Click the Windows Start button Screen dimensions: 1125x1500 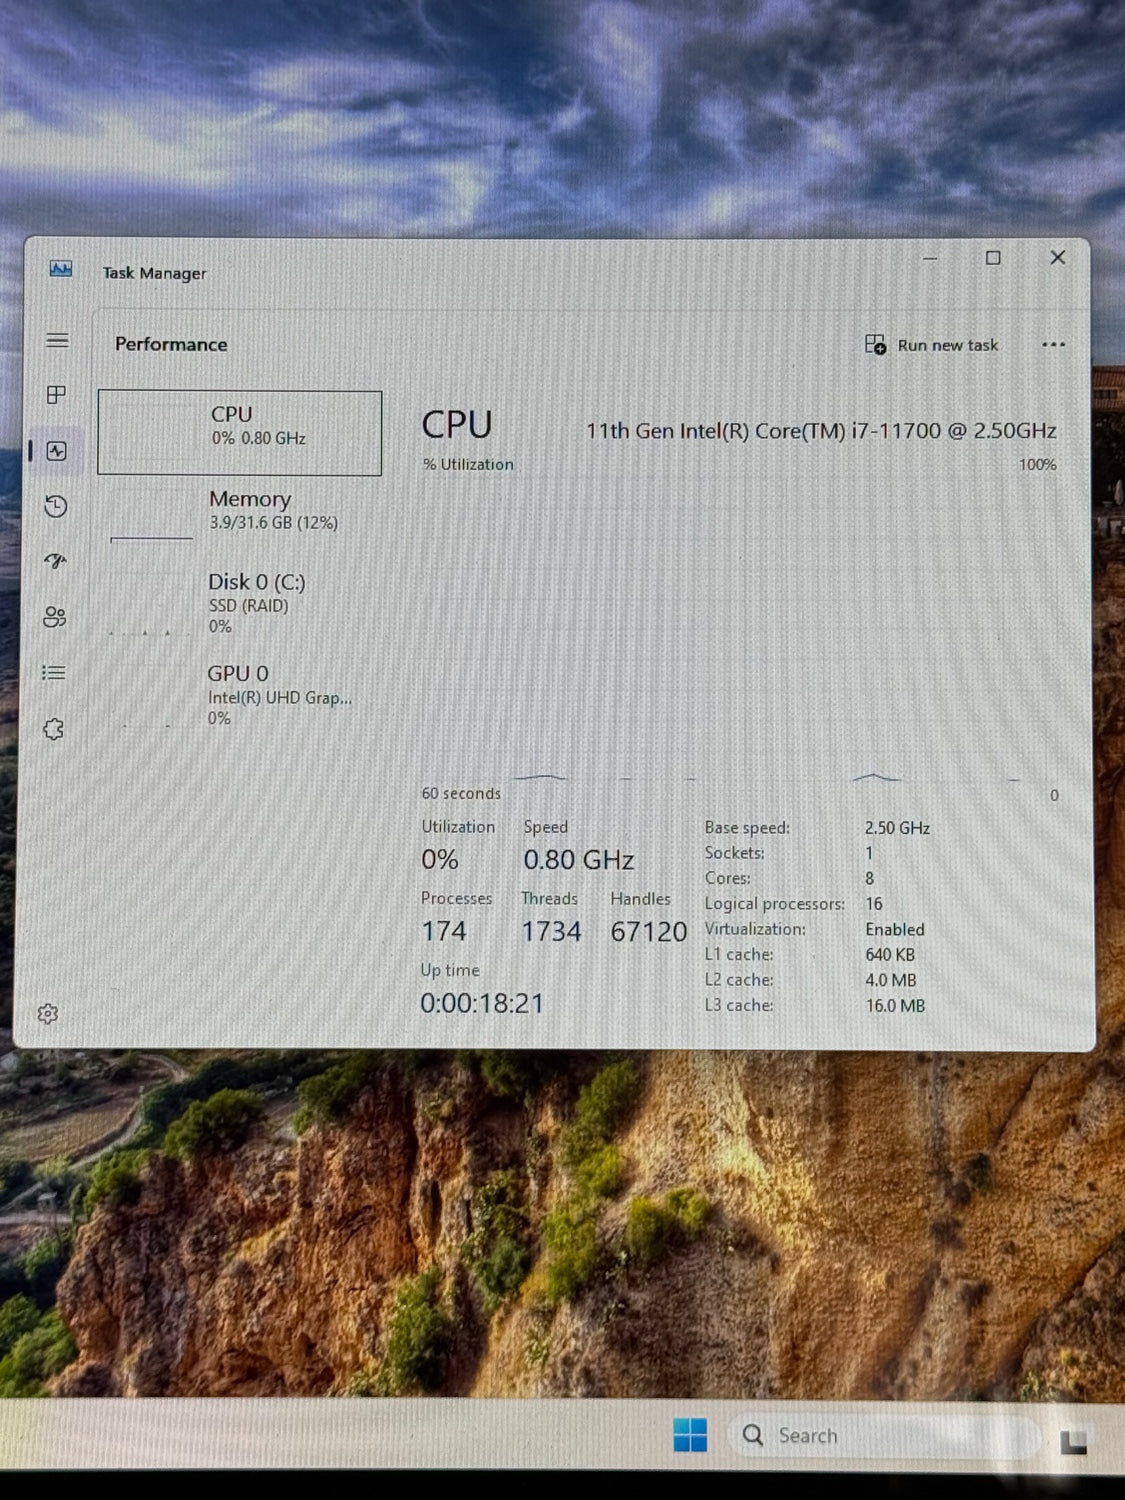point(690,1435)
